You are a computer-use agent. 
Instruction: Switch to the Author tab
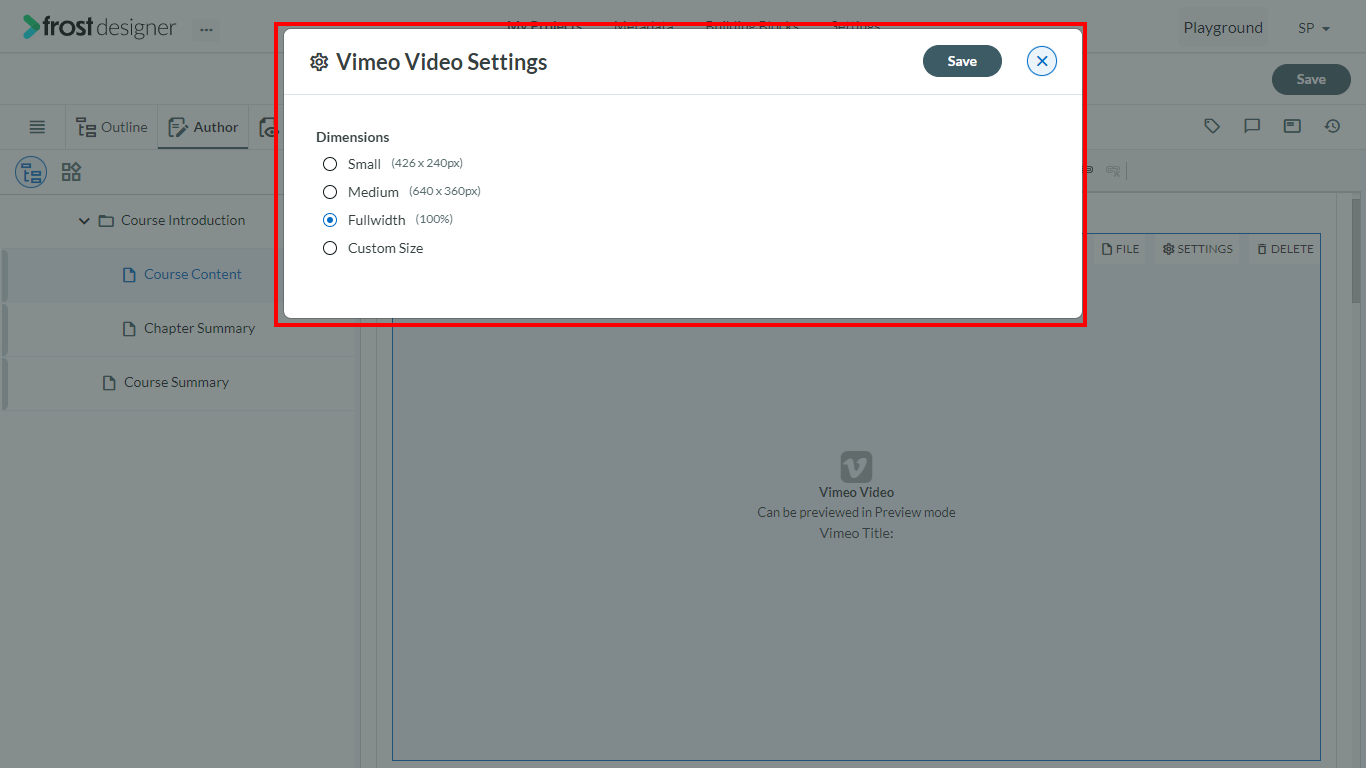pos(204,127)
